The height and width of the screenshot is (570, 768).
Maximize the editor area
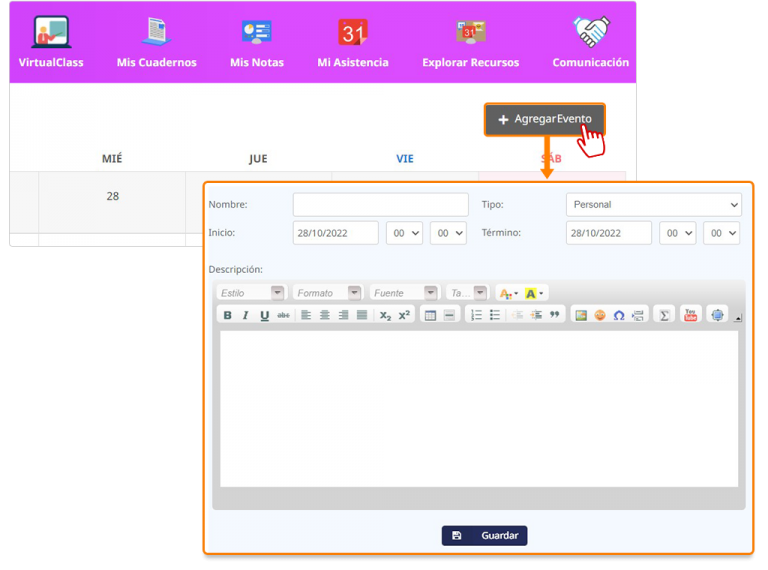pyautogui.click(x=717, y=315)
